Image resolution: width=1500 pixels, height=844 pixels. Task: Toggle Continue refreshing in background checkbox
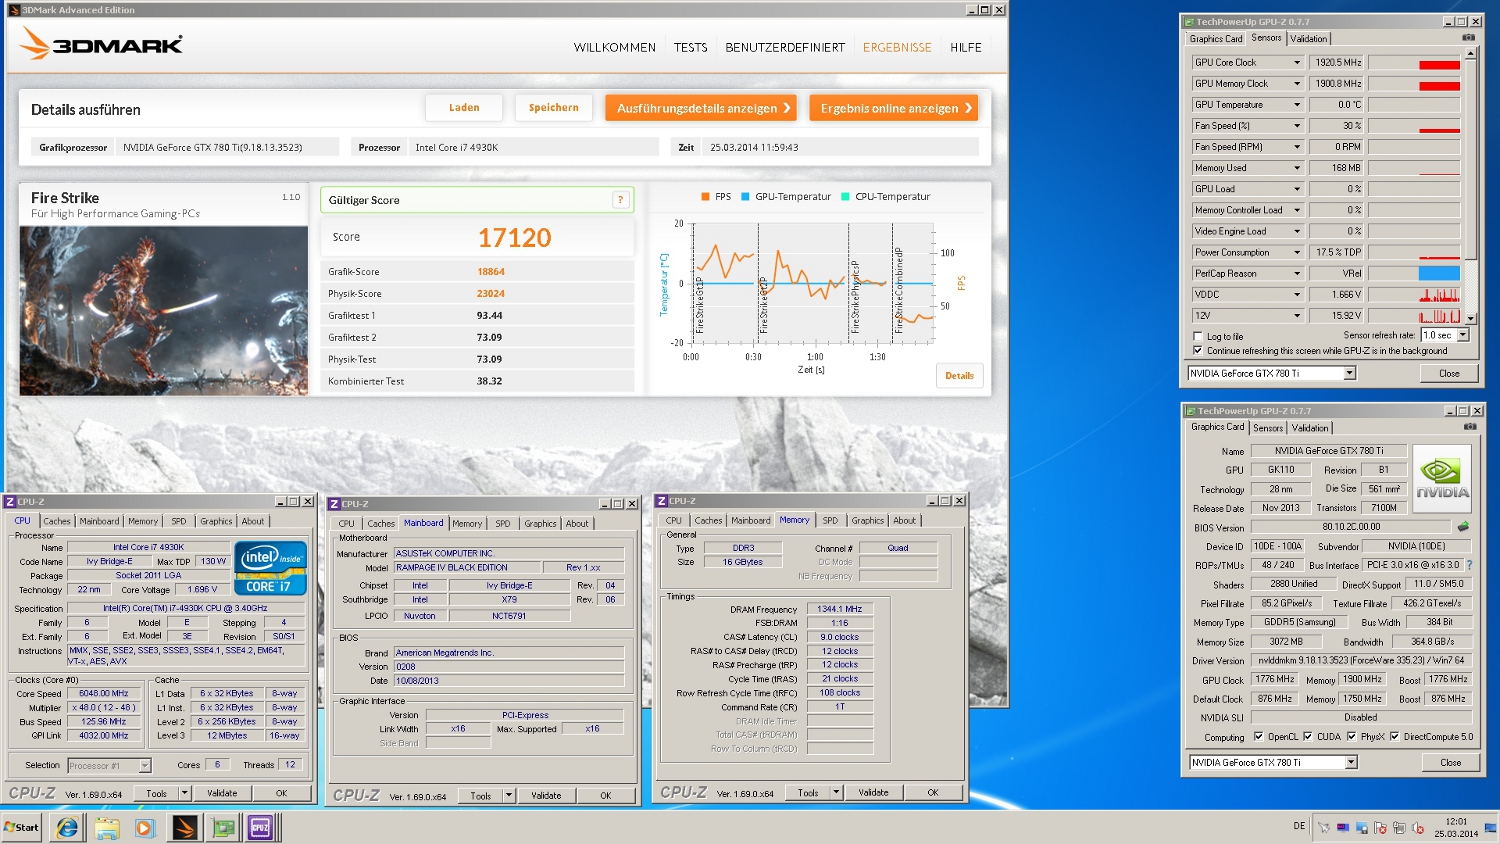click(1198, 351)
